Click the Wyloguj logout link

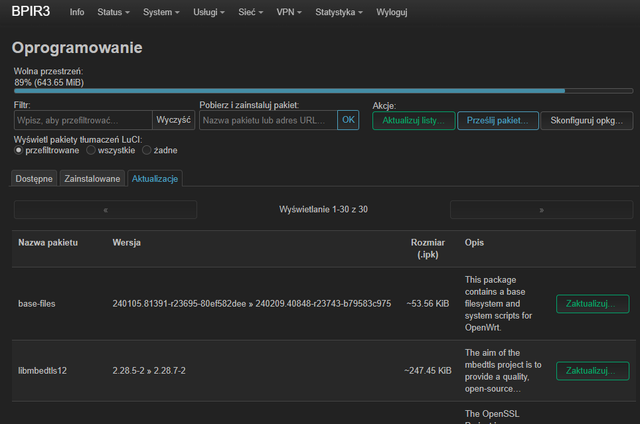pos(392,12)
